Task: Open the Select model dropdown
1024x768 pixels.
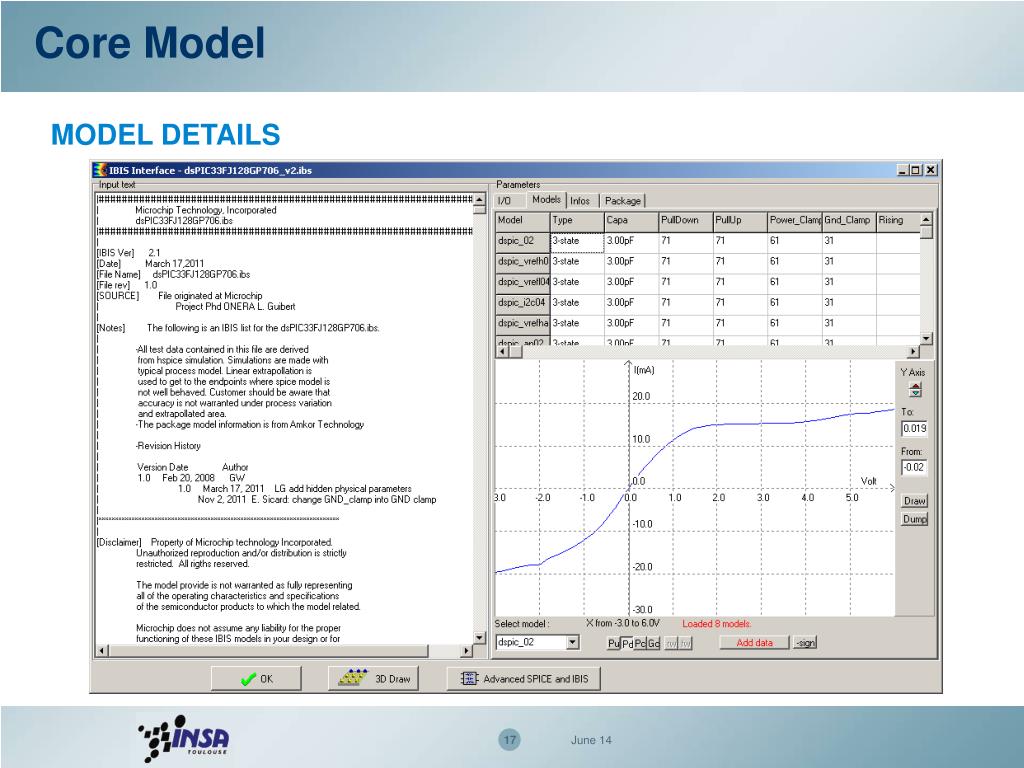Action: point(573,643)
